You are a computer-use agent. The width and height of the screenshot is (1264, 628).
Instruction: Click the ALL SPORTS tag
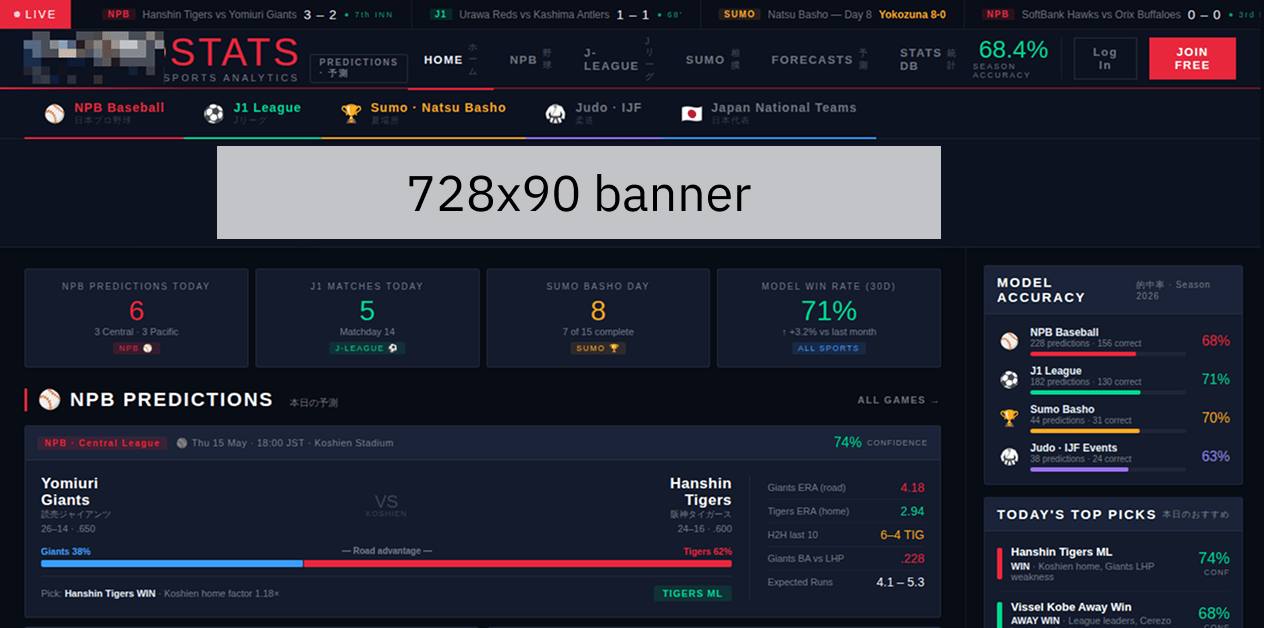829,348
